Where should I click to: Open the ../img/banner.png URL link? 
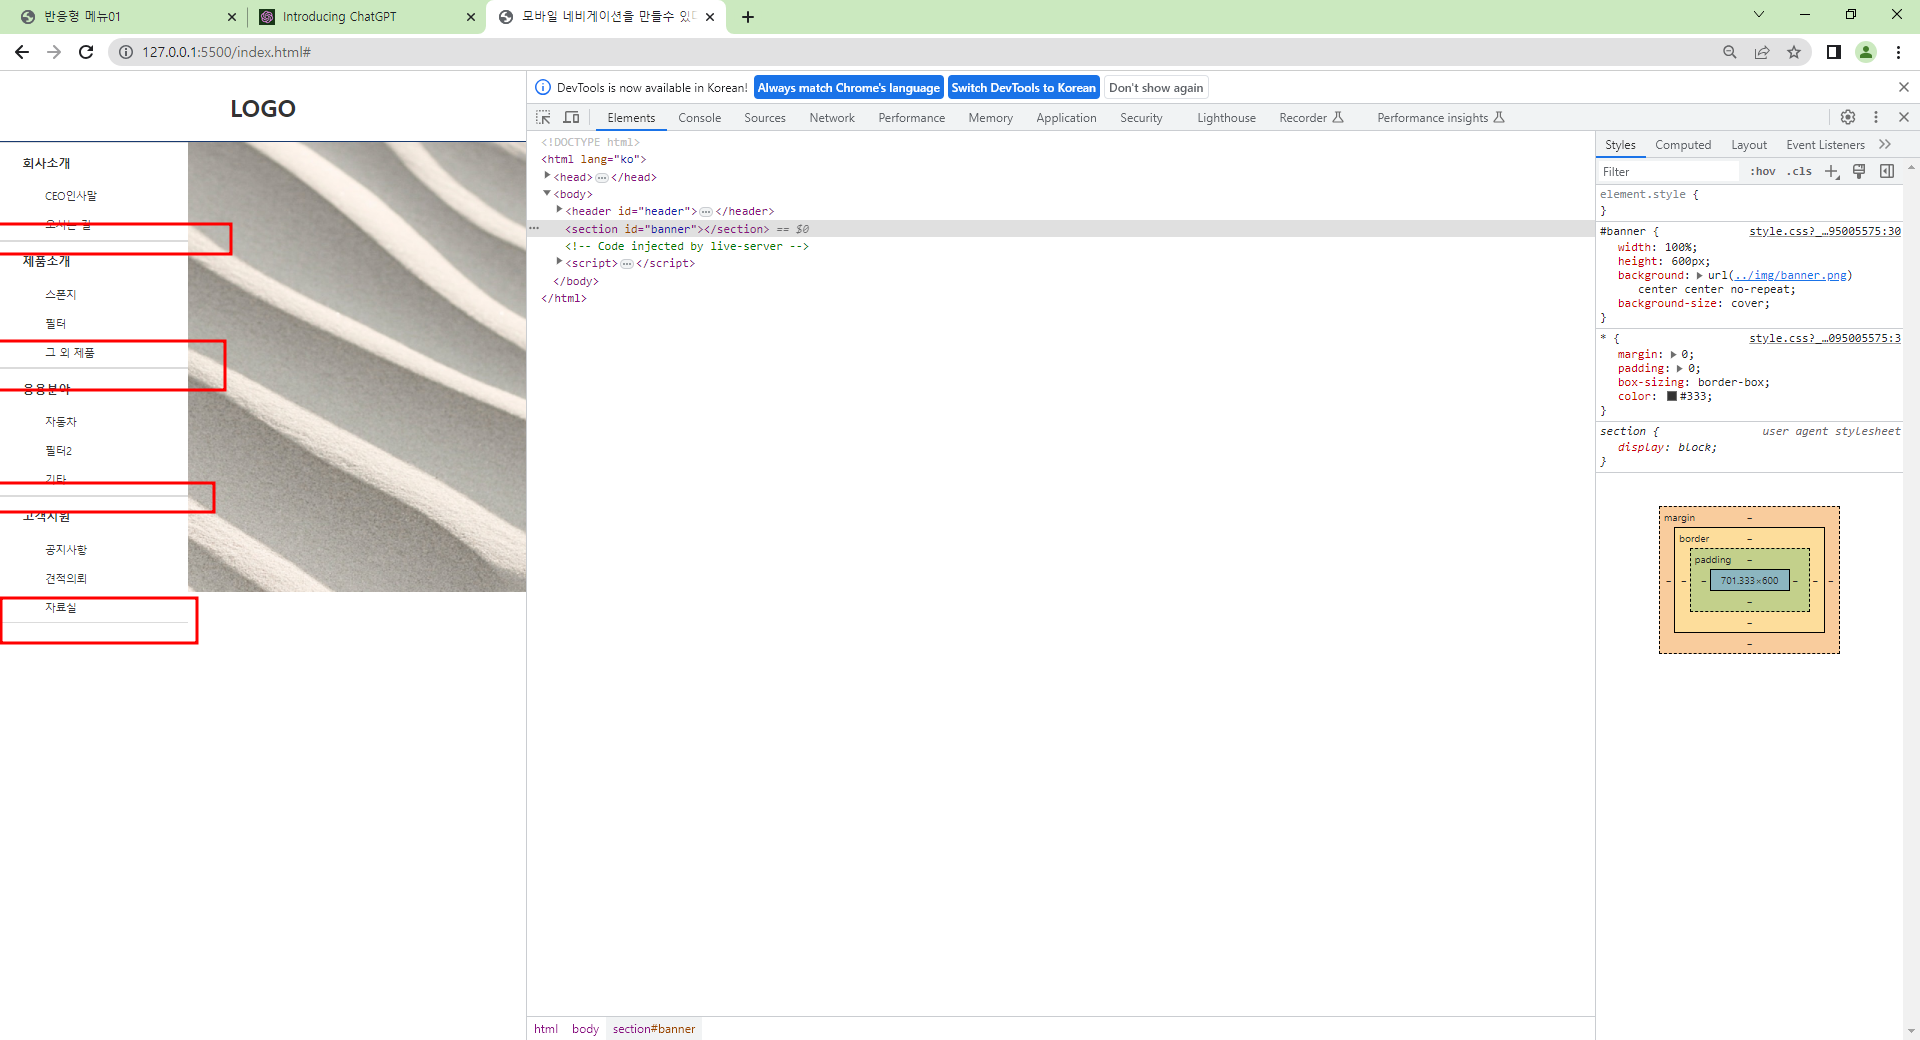[1790, 275]
